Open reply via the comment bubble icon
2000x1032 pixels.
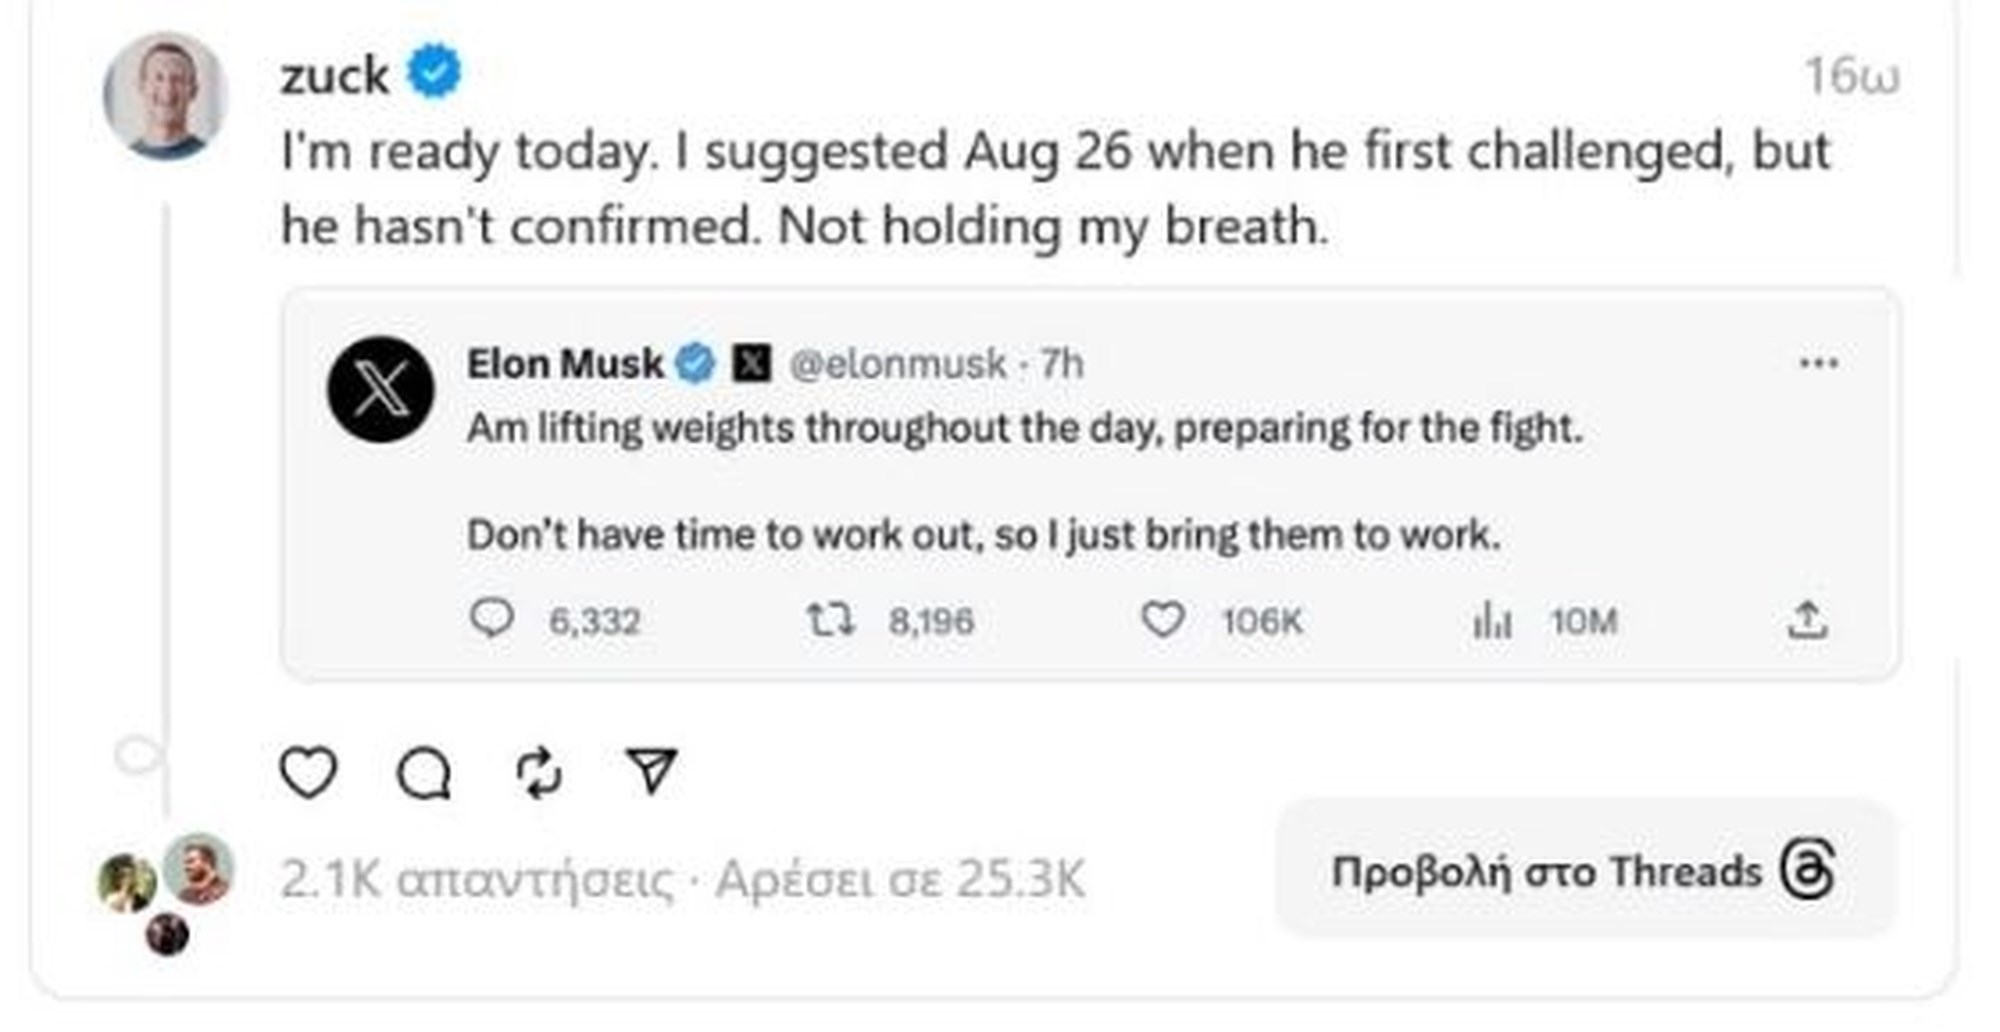(425, 773)
